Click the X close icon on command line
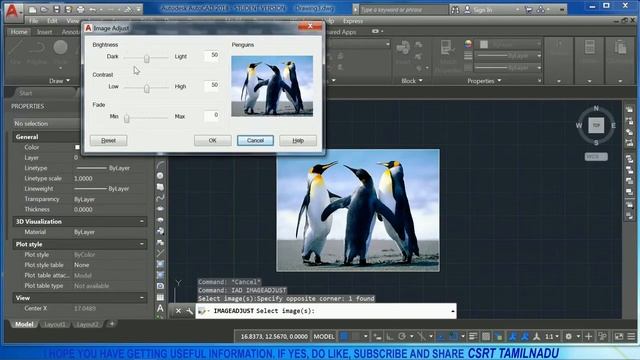Screen dimensions: 640x360 tap(178, 311)
